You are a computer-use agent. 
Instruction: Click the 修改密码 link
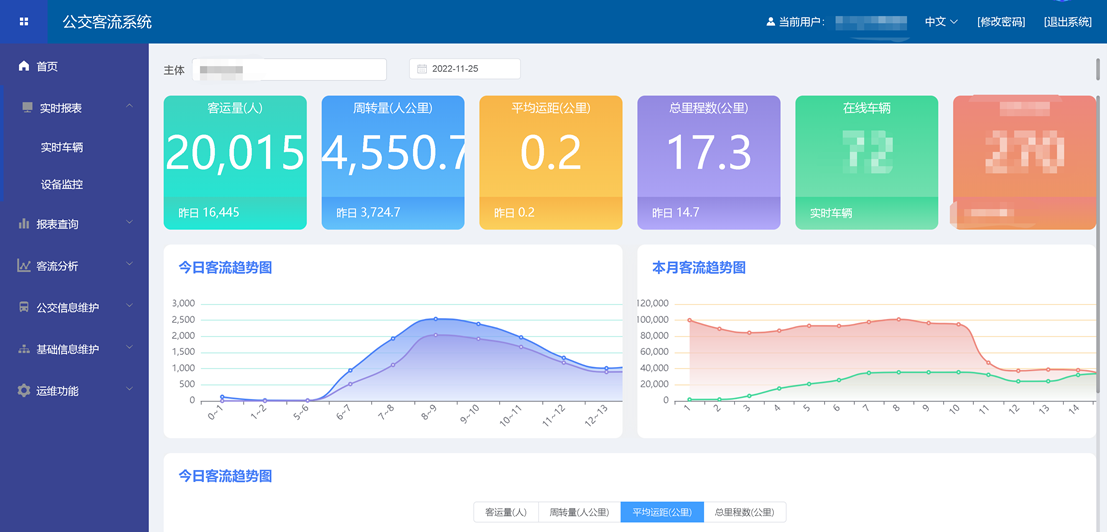point(1001,22)
